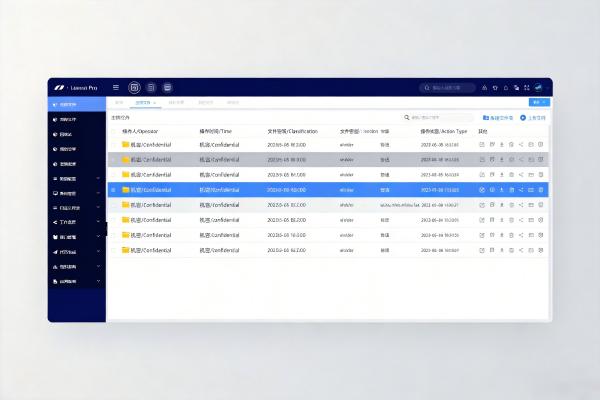
Task: Open the card-style module icon in header
Action: coord(167,88)
